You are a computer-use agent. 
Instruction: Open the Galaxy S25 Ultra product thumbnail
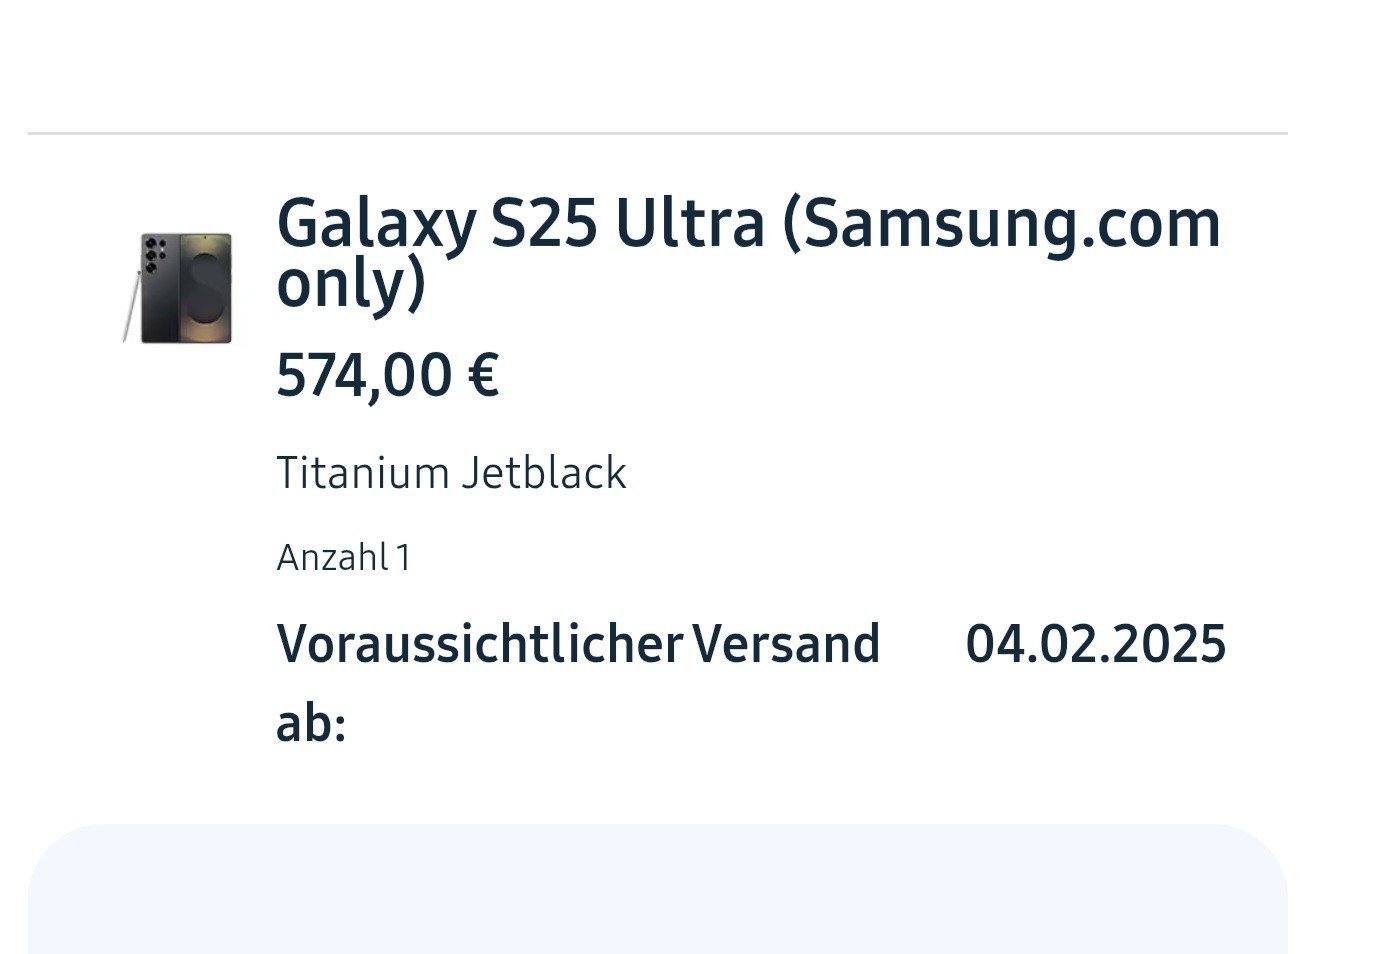pyautogui.click(x=178, y=288)
